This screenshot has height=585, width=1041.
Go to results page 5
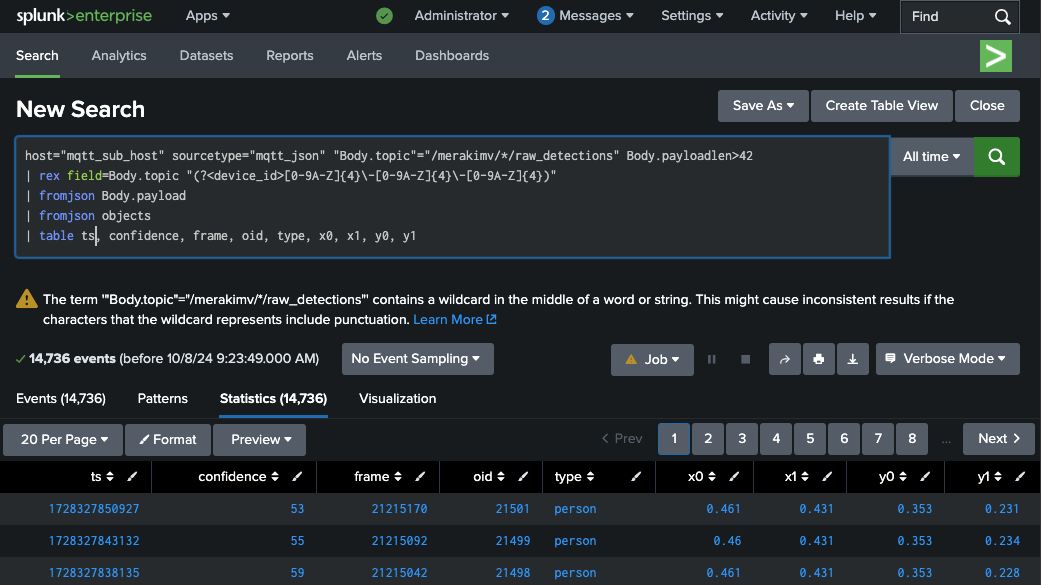810,439
